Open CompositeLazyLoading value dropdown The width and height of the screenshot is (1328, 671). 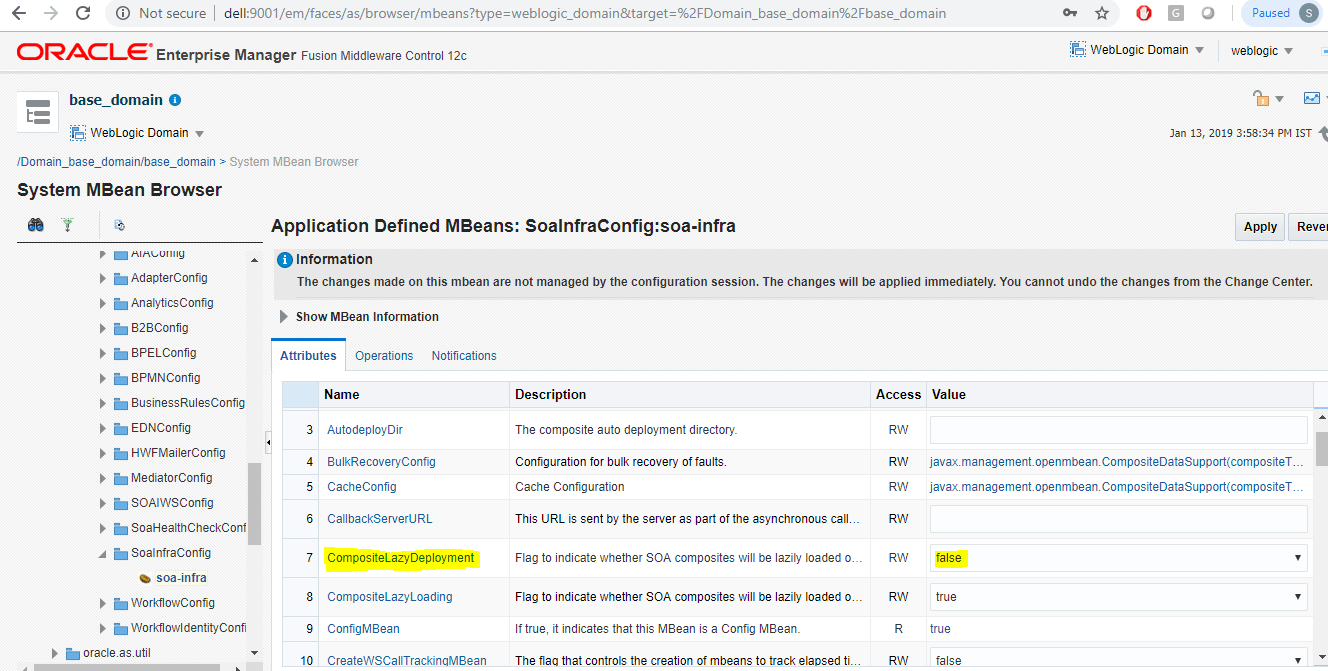coord(1118,596)
